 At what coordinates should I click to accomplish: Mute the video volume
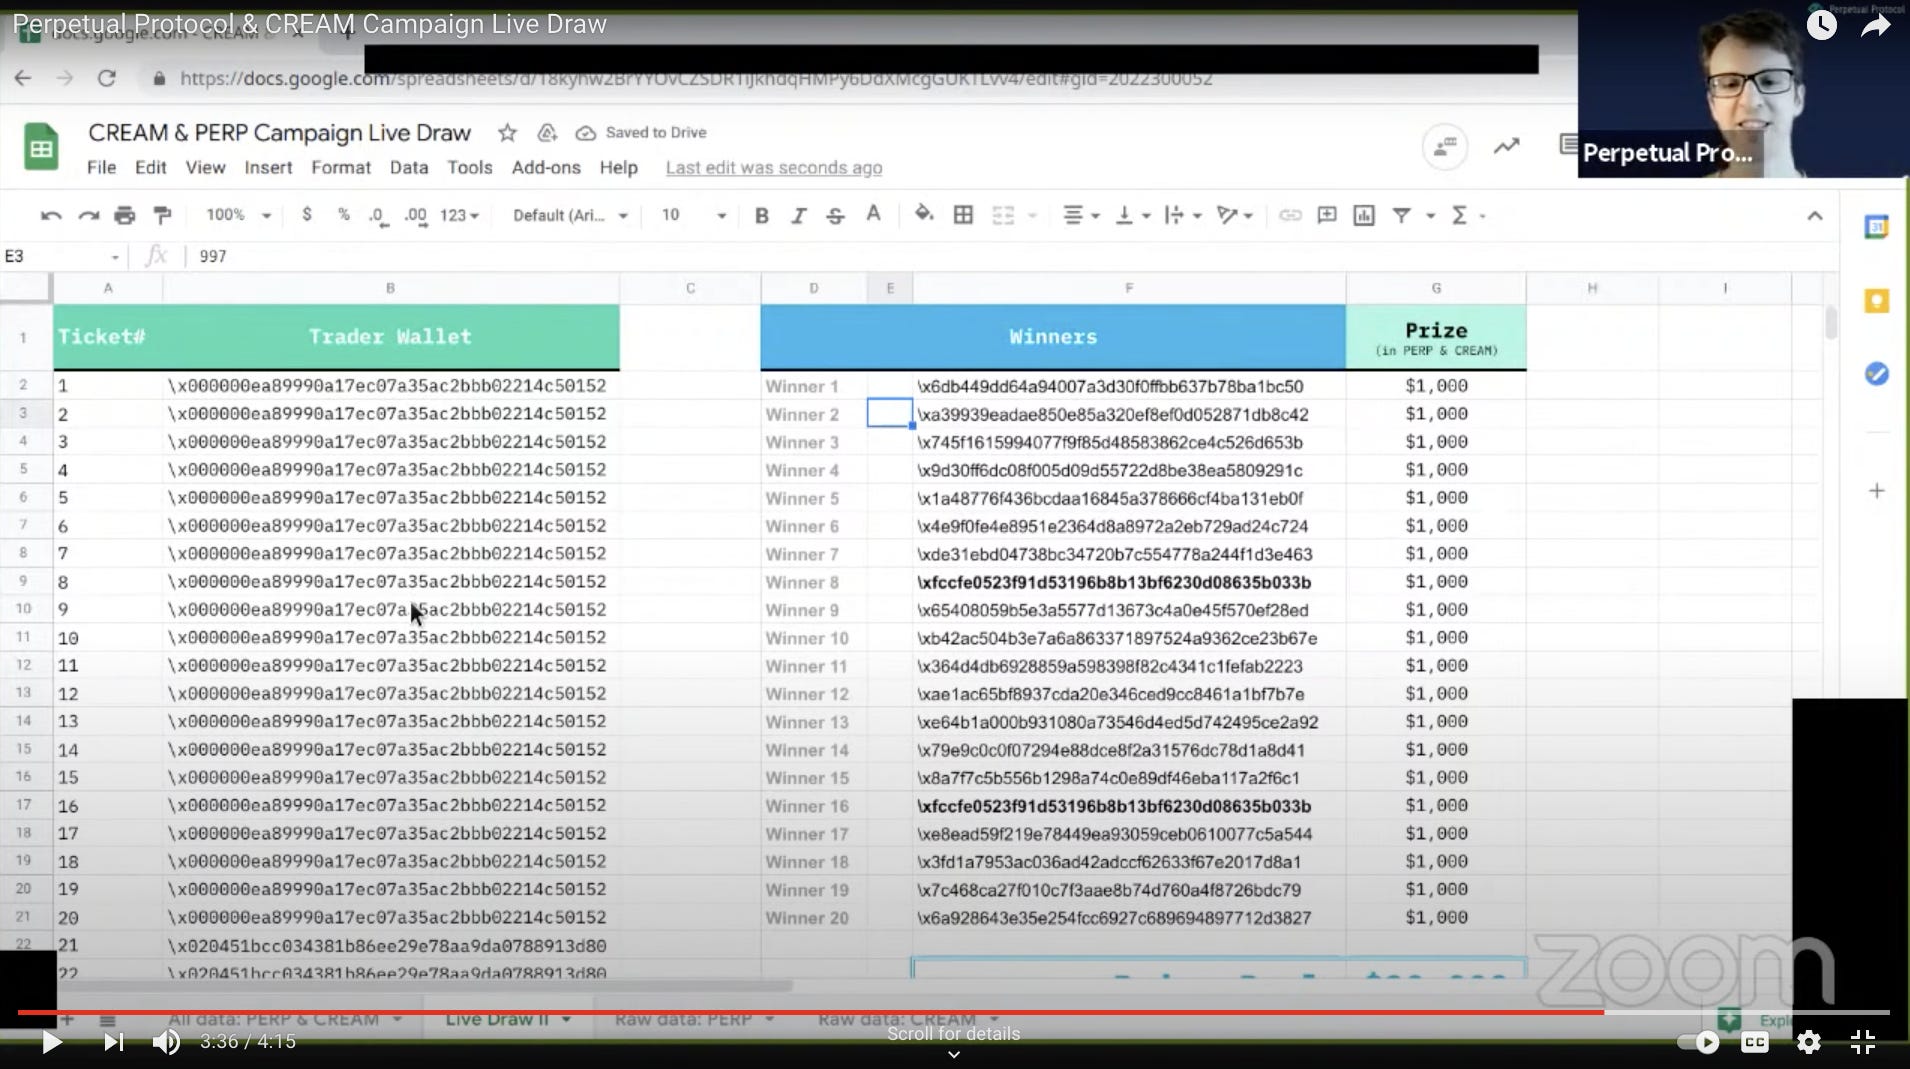(x=166, y=1042)
